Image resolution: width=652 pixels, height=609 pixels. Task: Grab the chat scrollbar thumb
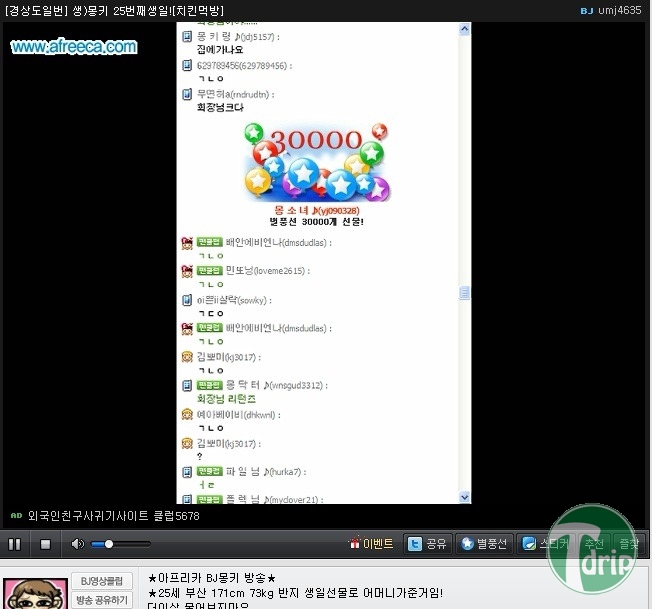coord(464,293)
